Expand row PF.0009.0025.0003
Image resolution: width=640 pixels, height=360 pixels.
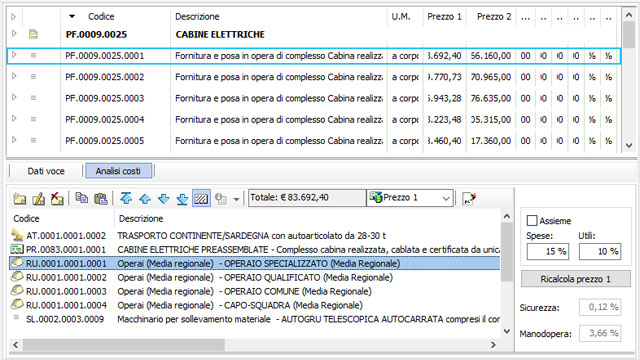tap(14, 97)
